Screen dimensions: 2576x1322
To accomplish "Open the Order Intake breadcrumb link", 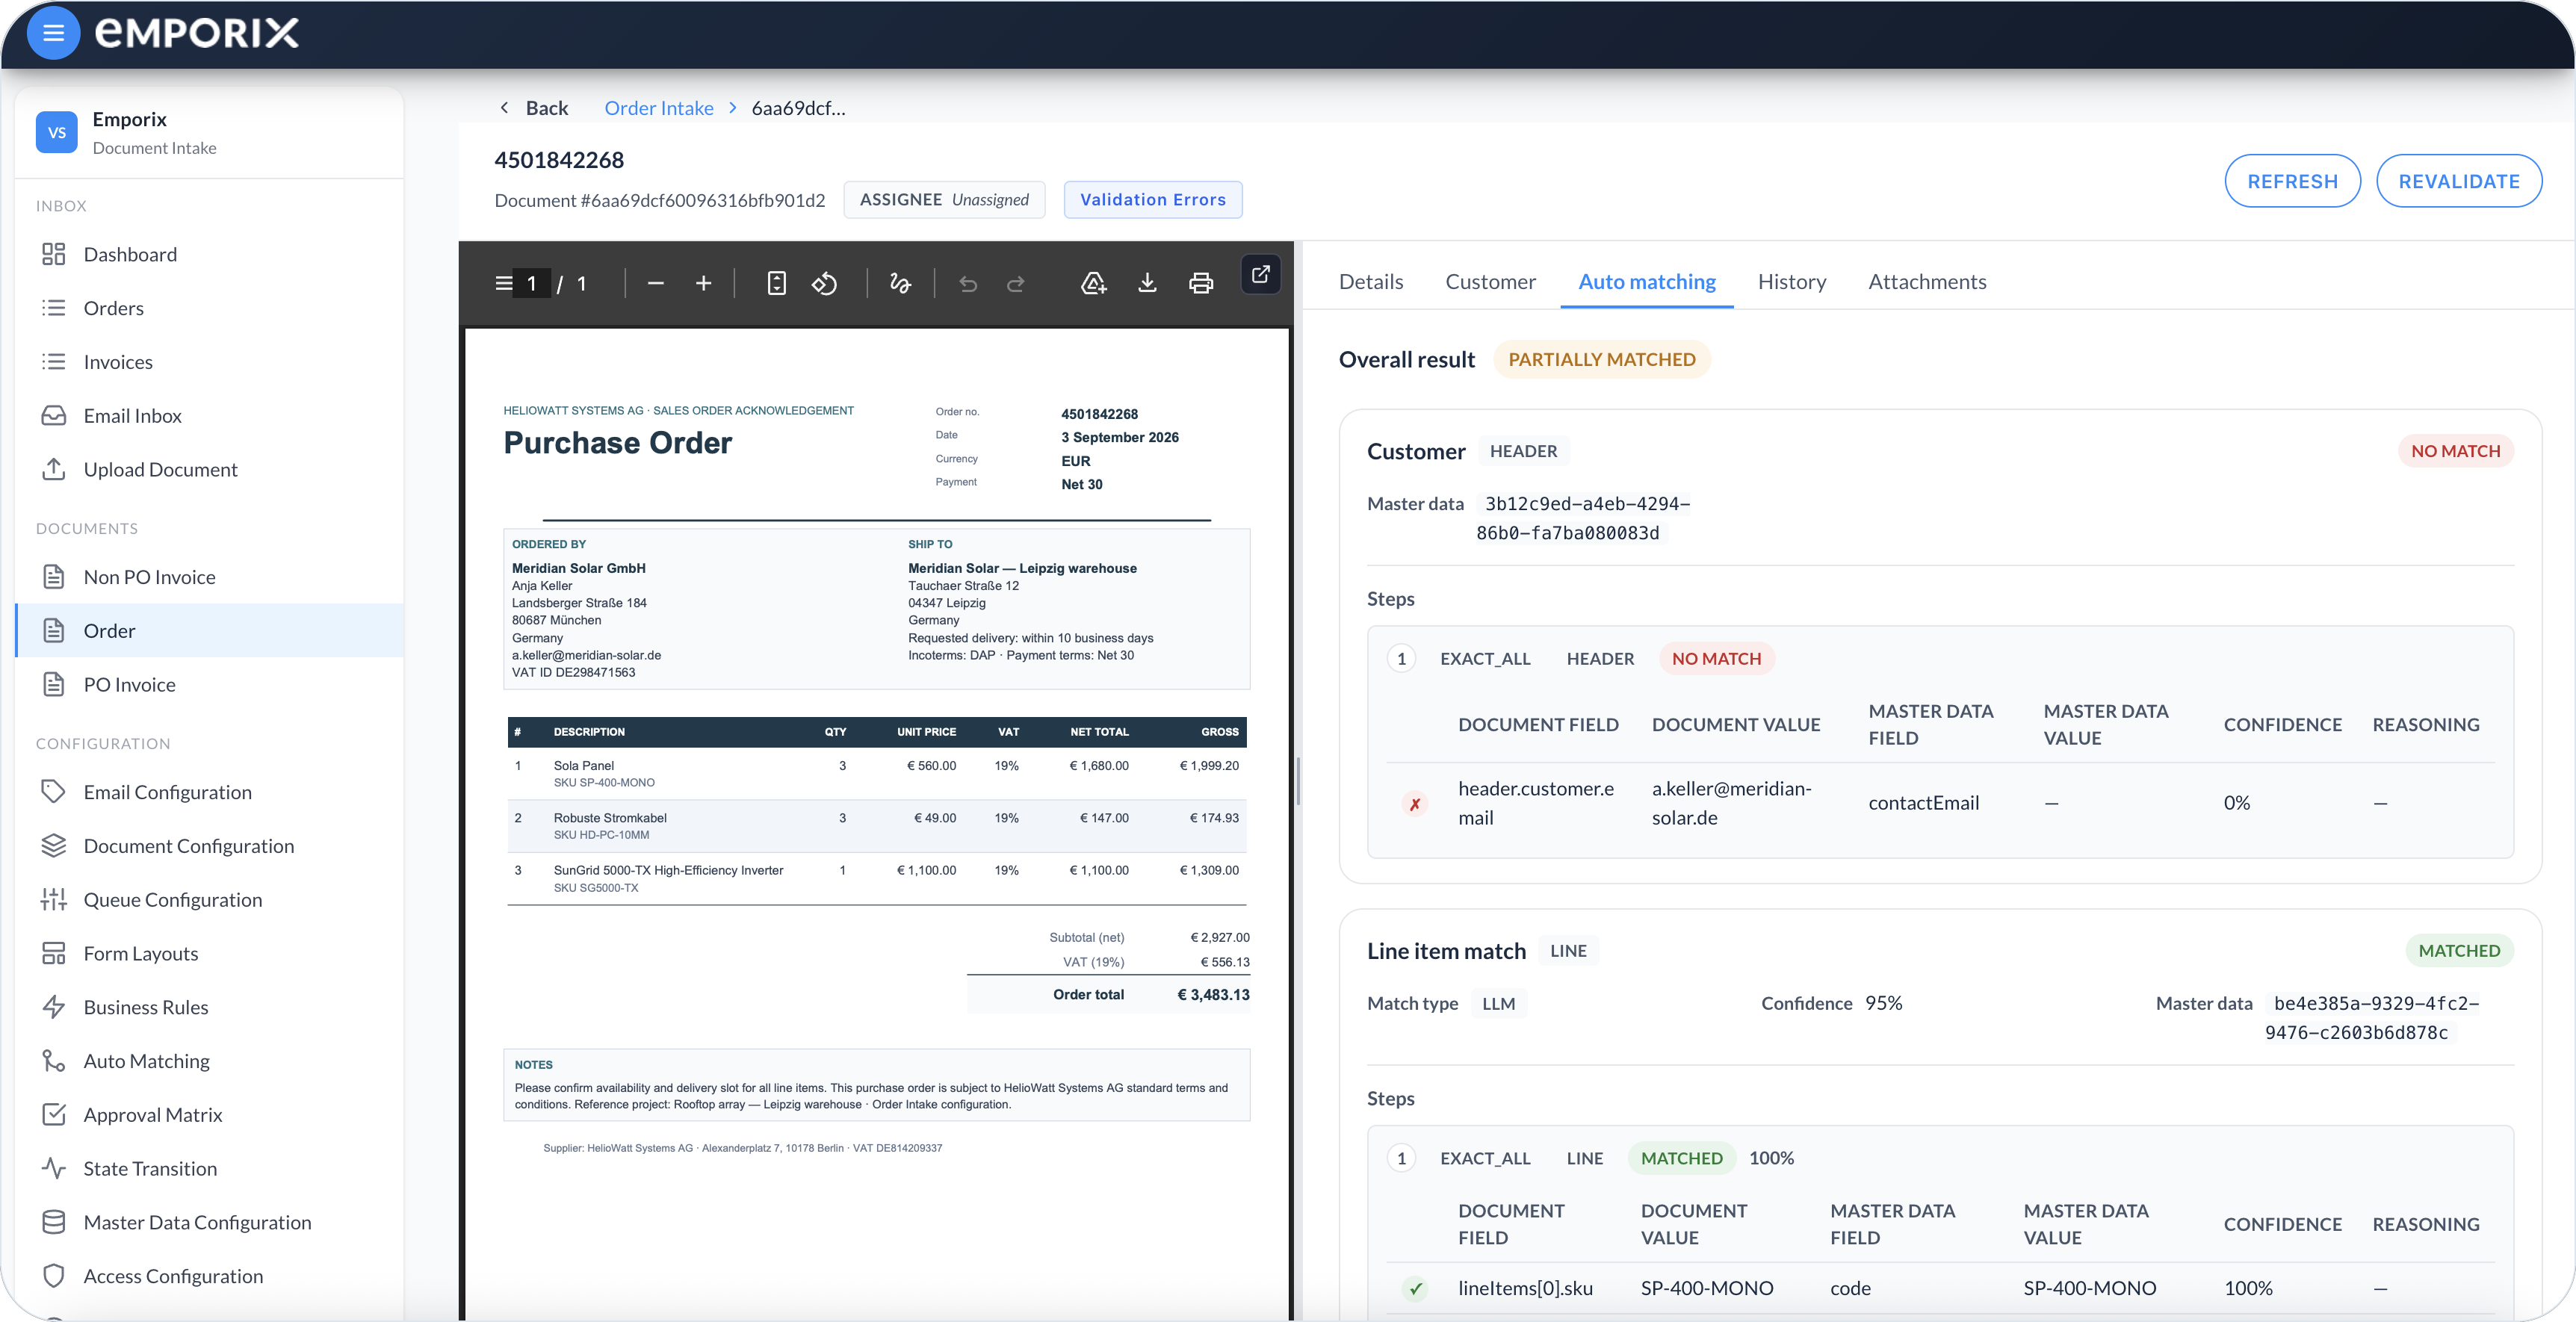I will tap(658, 108).
